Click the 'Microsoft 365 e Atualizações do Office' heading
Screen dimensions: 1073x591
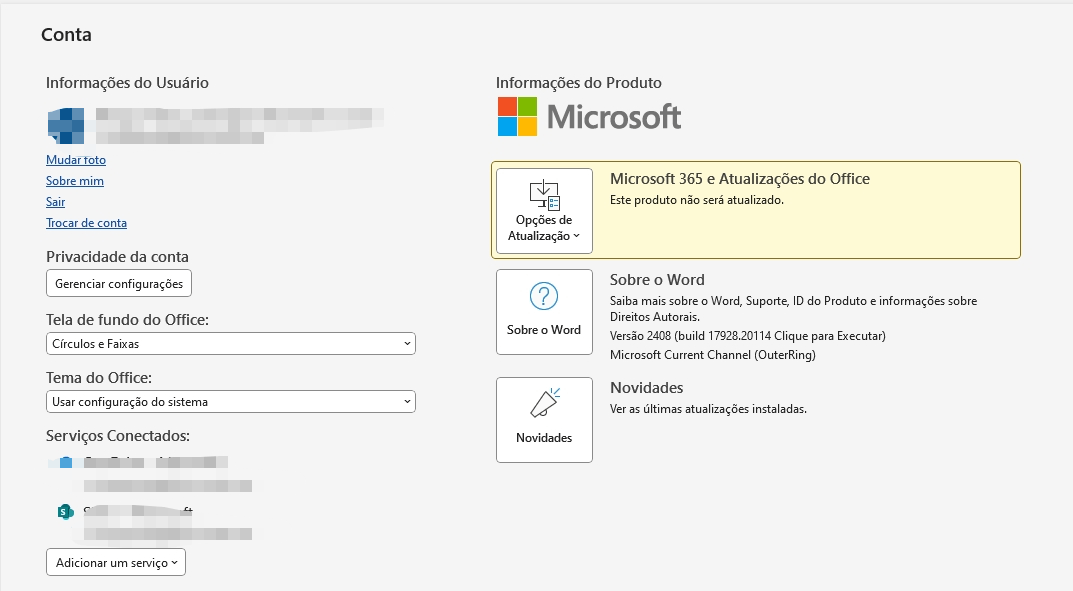(x=740, y=179)
